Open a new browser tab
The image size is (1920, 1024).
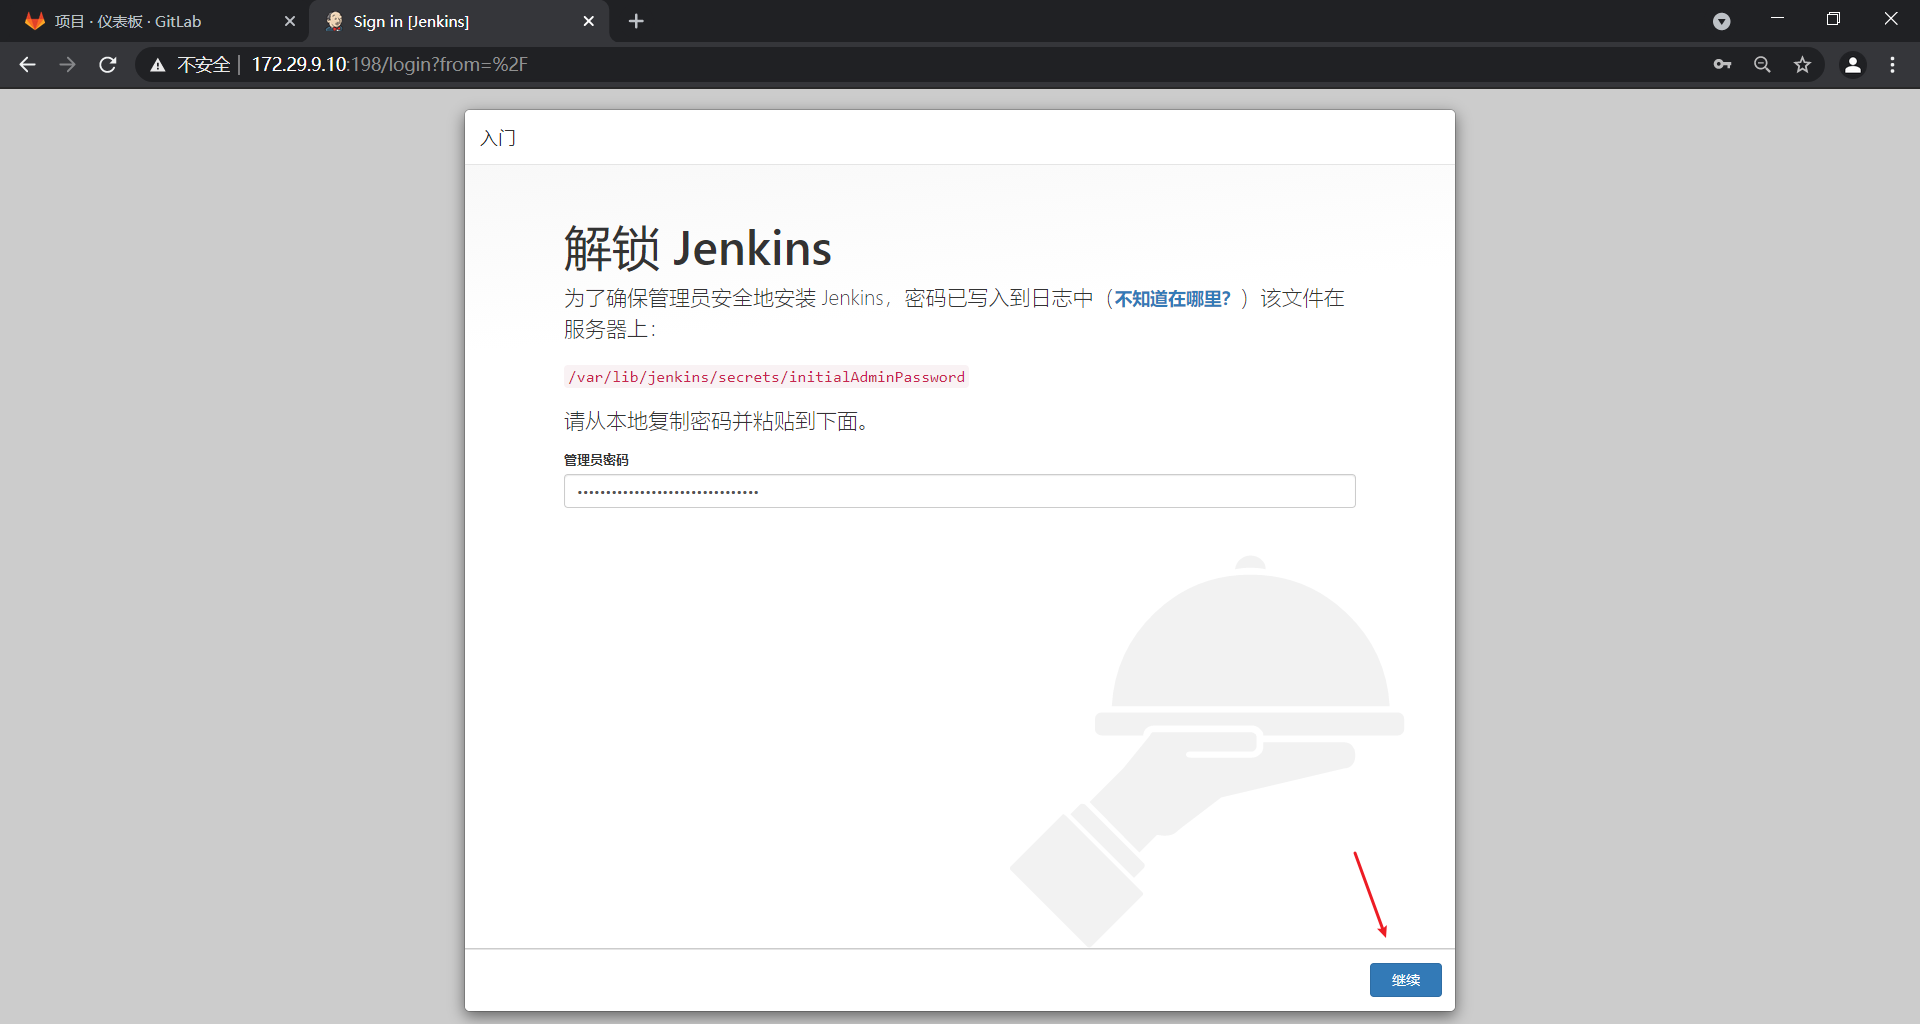pos(636,21)
